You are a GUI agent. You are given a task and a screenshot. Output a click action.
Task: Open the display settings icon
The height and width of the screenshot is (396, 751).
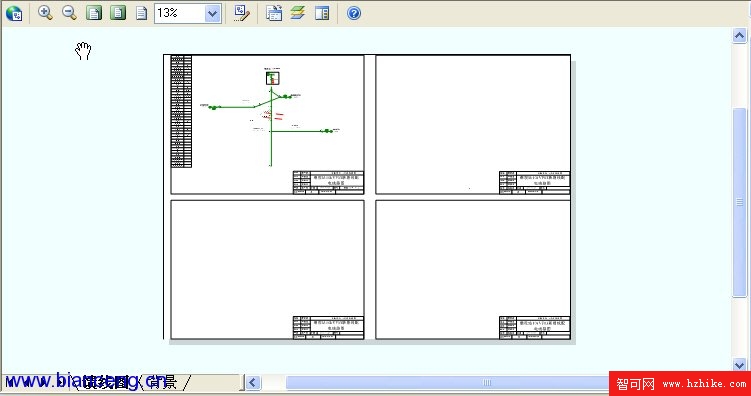coord(274,13)
